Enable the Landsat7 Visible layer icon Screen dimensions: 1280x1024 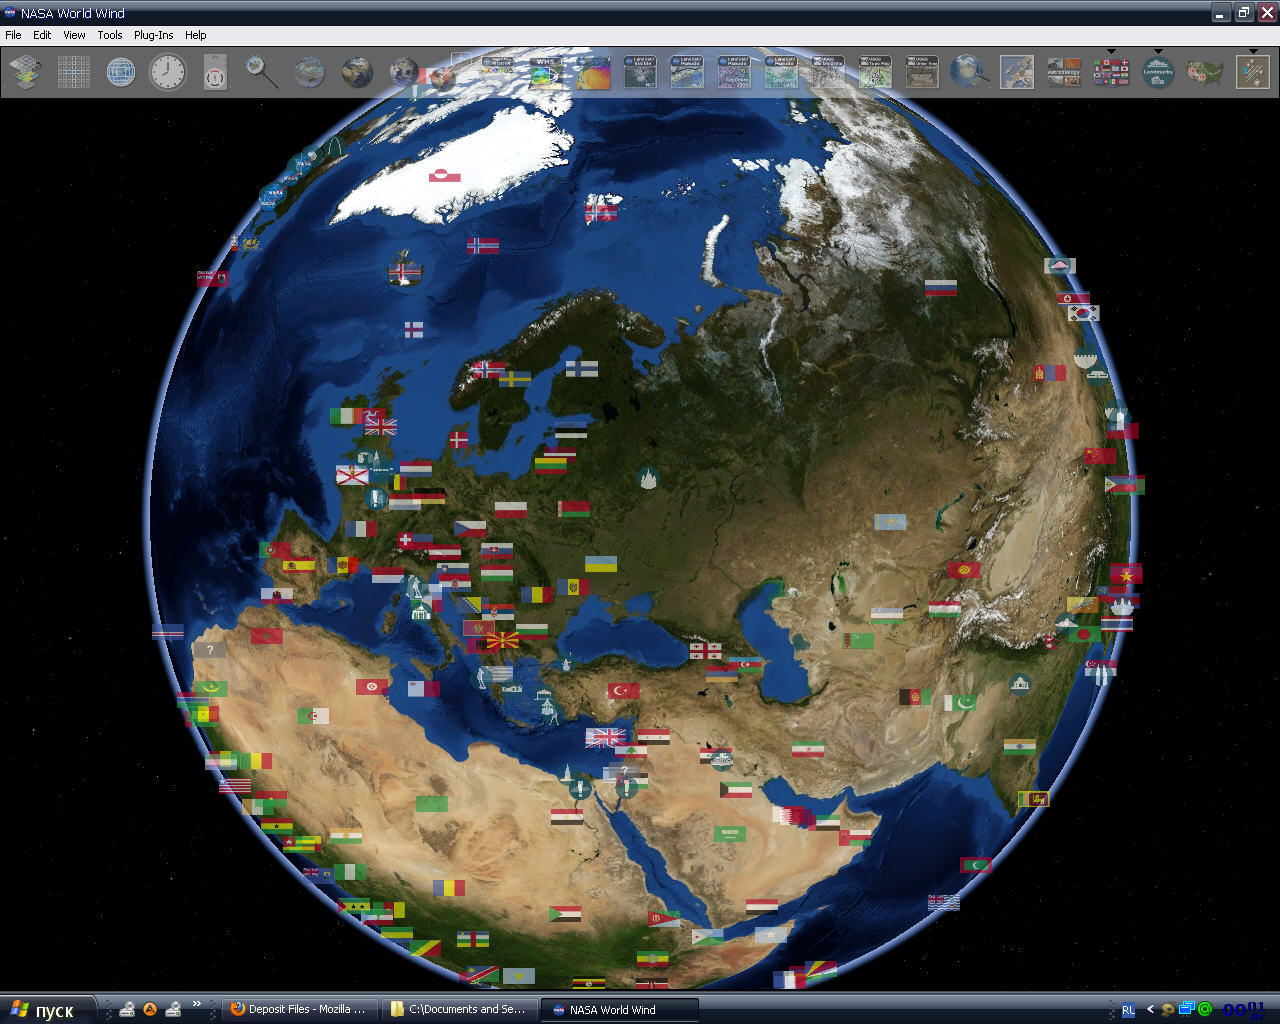point(640,72)
